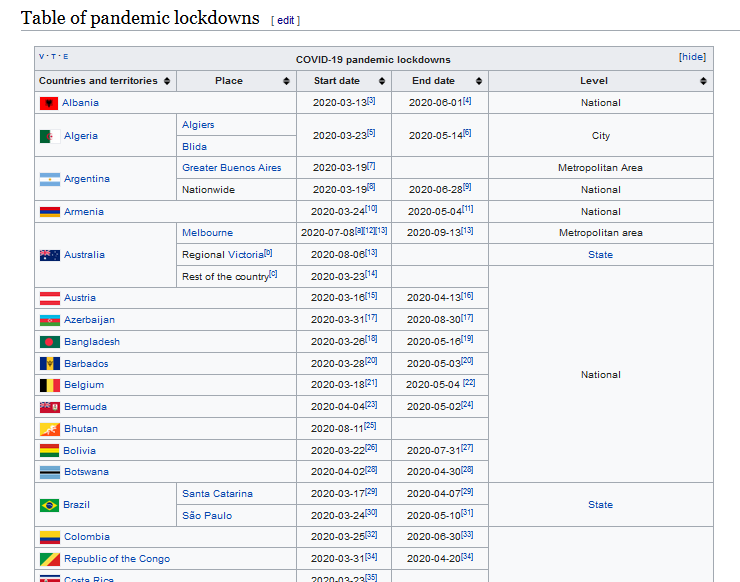740x582 pixels.
Task: Click the Argentina flag icon
Action: (50, 179)
